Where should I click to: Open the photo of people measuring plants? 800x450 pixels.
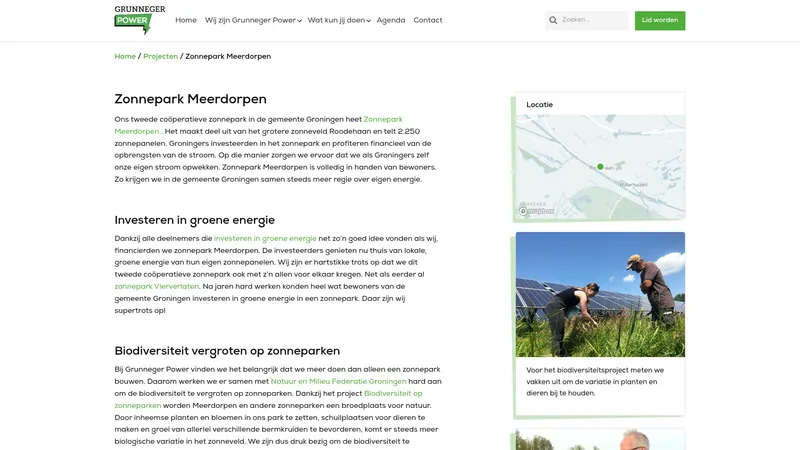(x=600, y=294)
